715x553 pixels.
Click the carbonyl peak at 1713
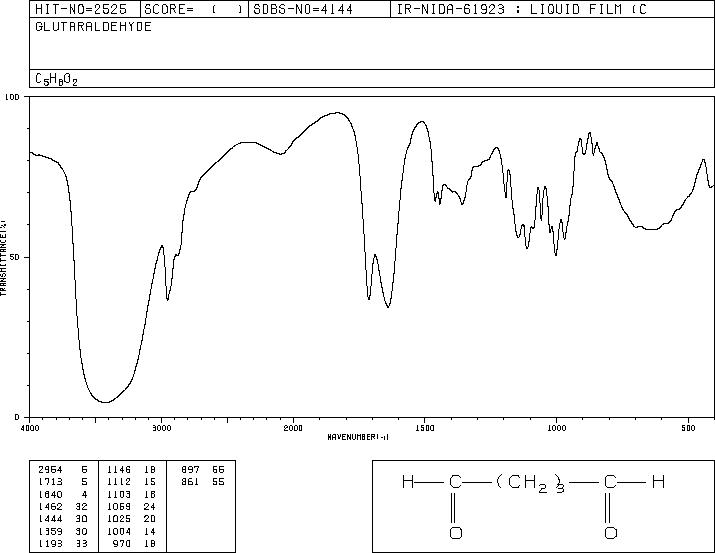pos(368,299)
